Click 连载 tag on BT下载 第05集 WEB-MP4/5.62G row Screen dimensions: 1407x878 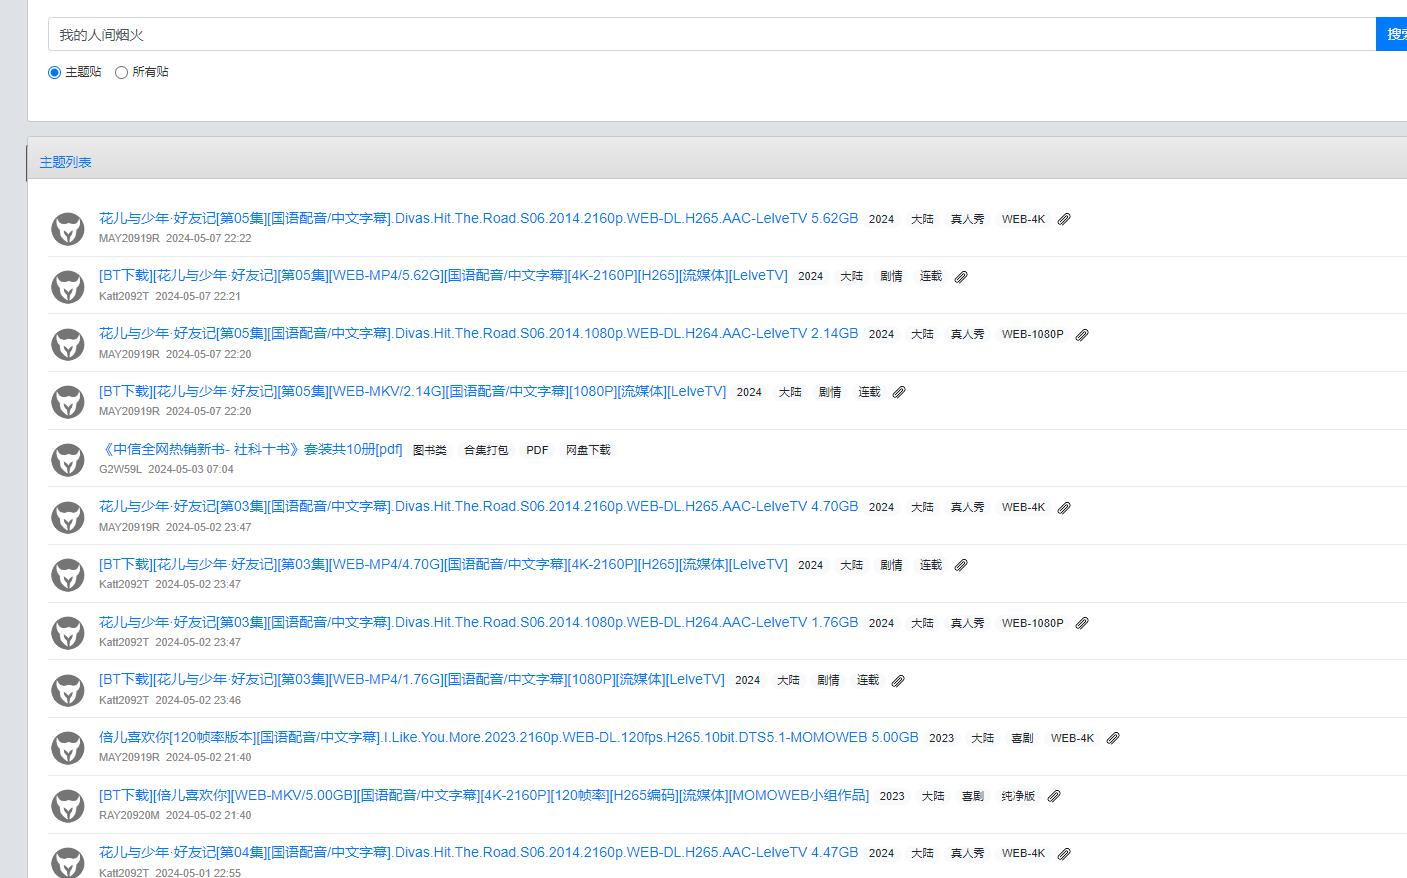(x=931, y=277)
